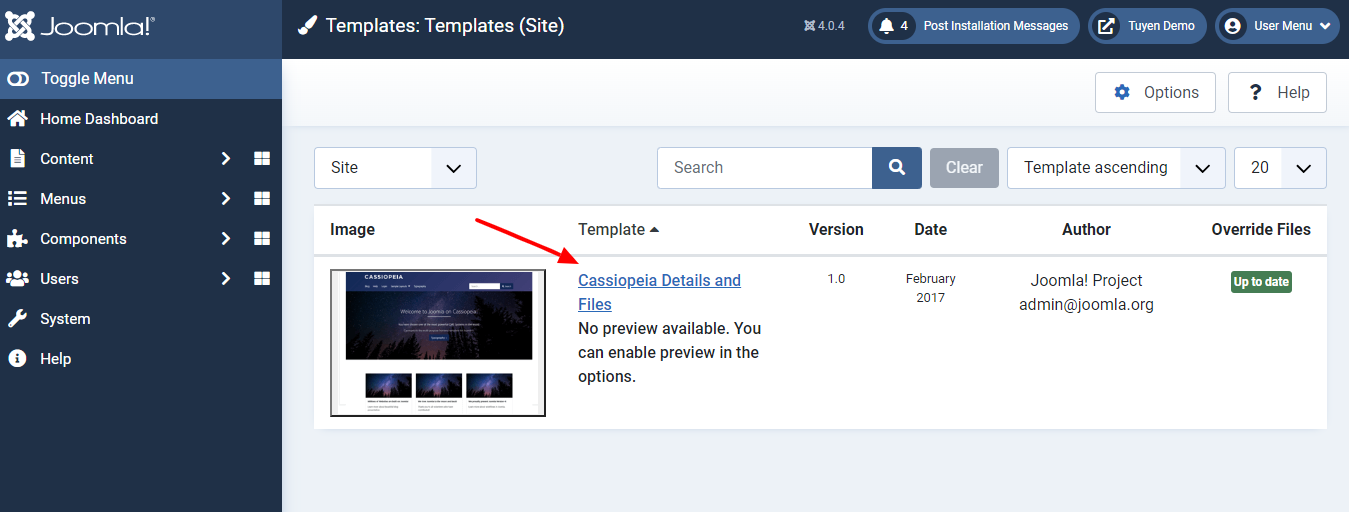Viewport: 1349px width, 512px height.
Task: Click the list icon next to Menus
Action: tap(17, 198)
